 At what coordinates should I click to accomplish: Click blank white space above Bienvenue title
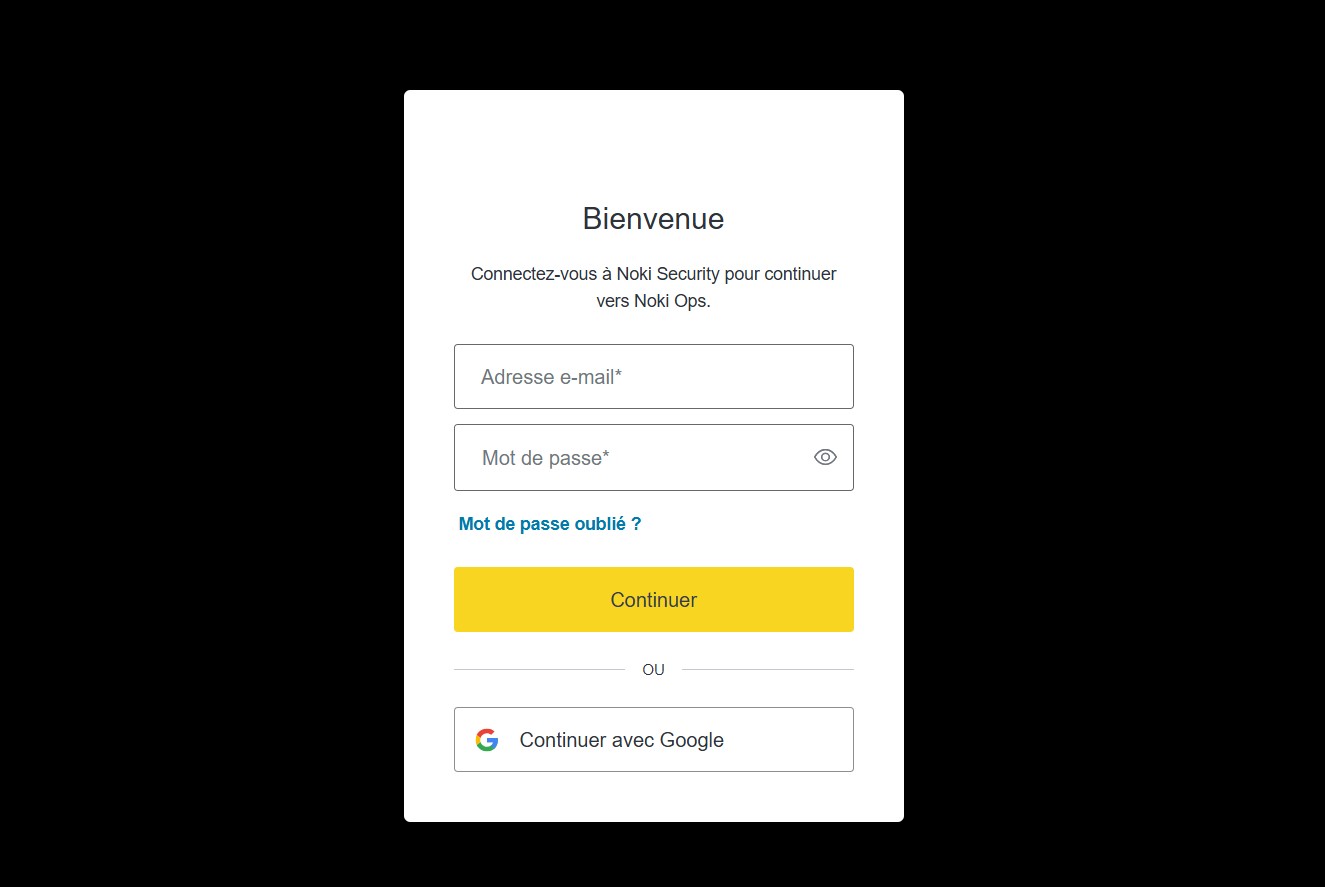click(x=654, y=145)
